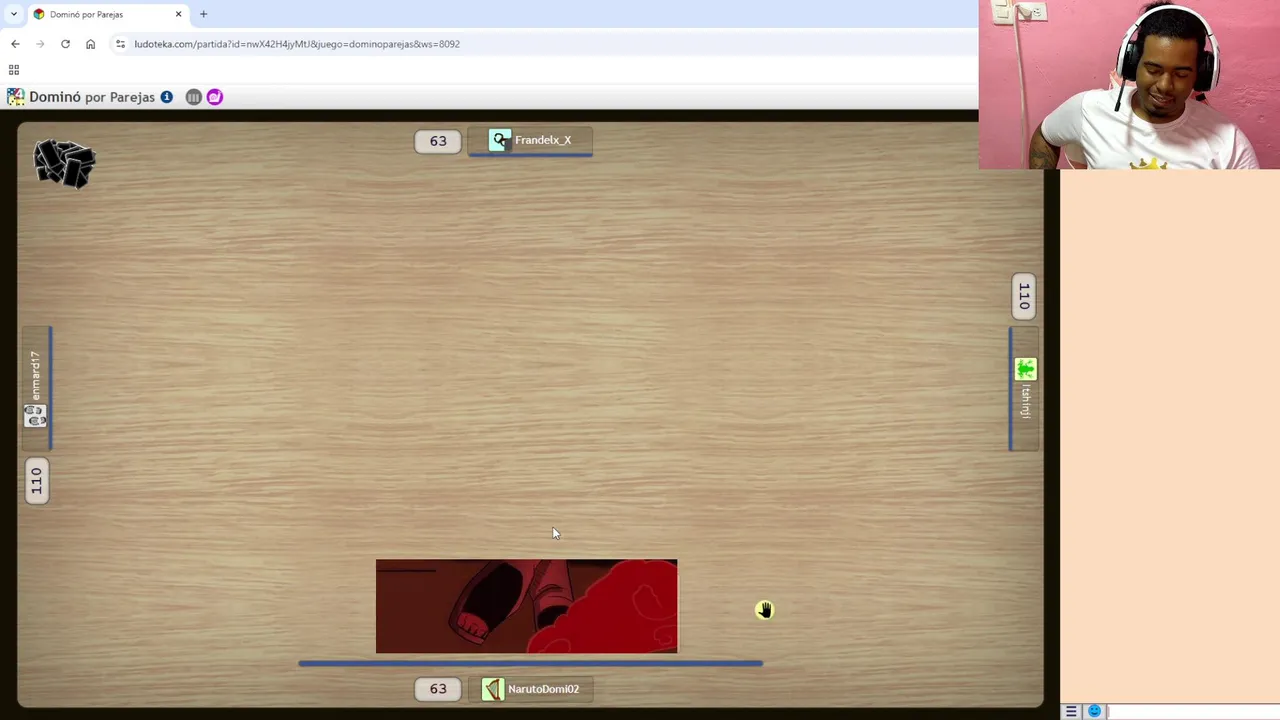Expand the tab search dropdown arrow
The height and width of the screenshot is (720, 1280).
pos(13,14)
